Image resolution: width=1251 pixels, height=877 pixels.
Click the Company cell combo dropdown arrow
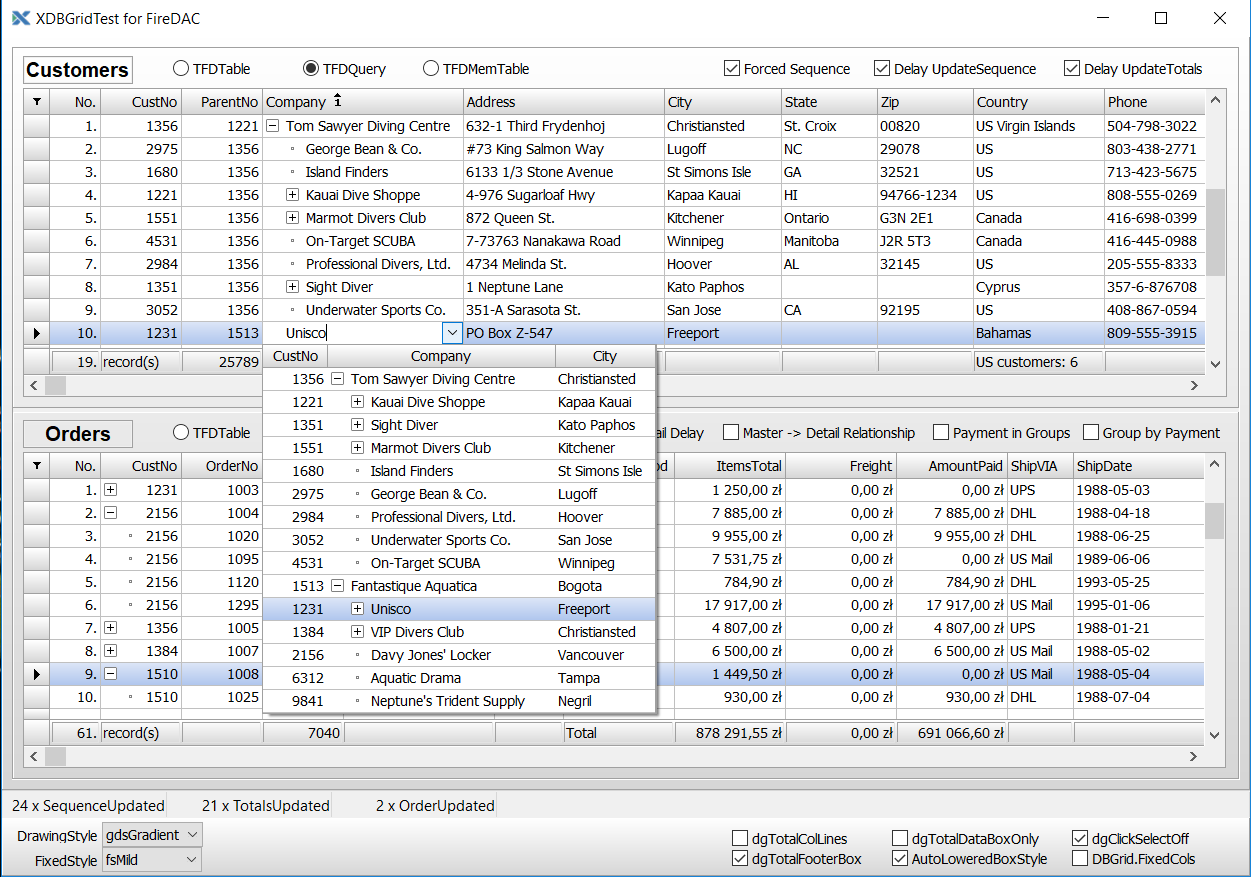pos(452,334)
